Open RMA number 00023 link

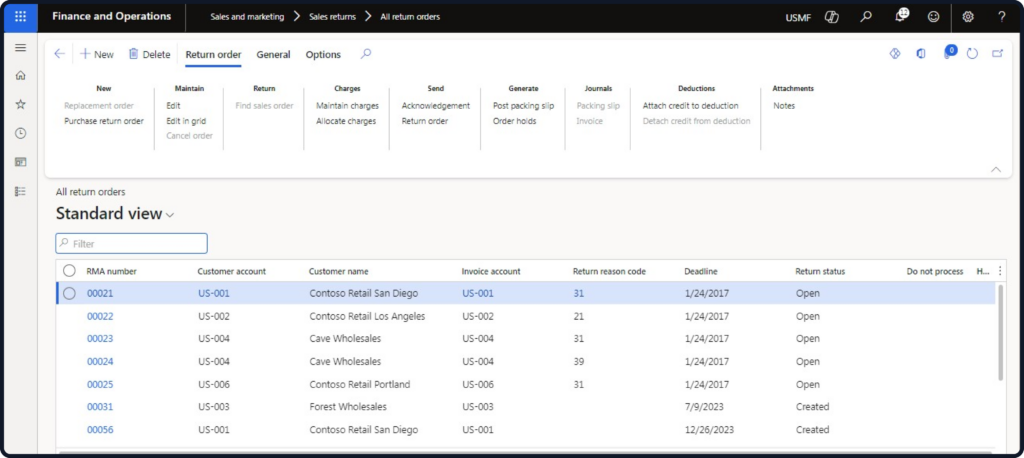point(100,338)
